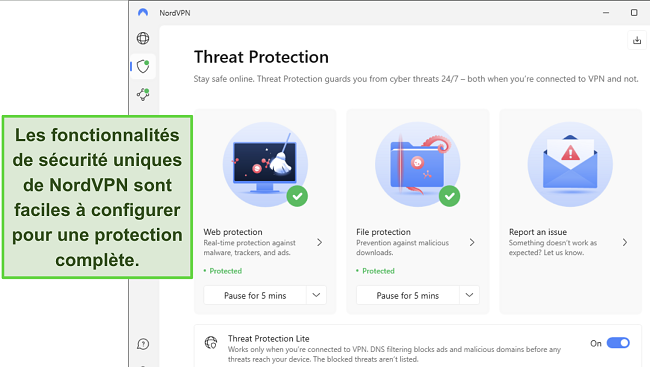Pause File protection for 5 mins

pyautogui.click(x=407, y=295)
